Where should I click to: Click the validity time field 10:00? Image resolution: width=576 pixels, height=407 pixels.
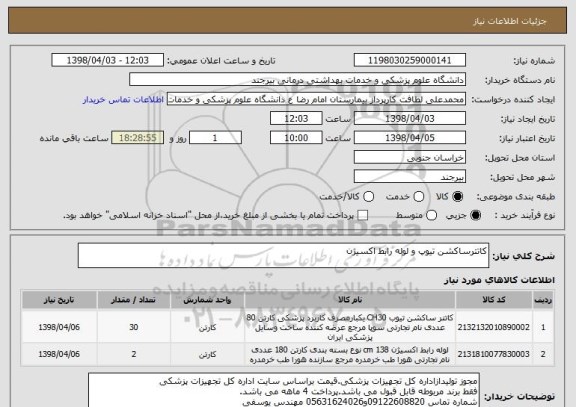click(296, 138)
